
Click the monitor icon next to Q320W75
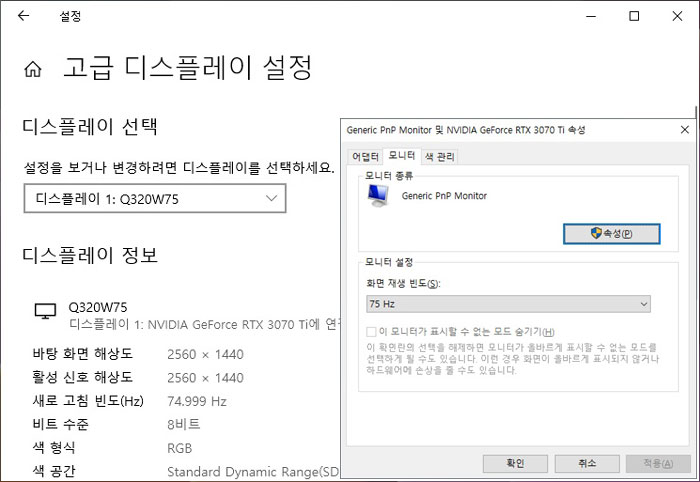[45, 313]
